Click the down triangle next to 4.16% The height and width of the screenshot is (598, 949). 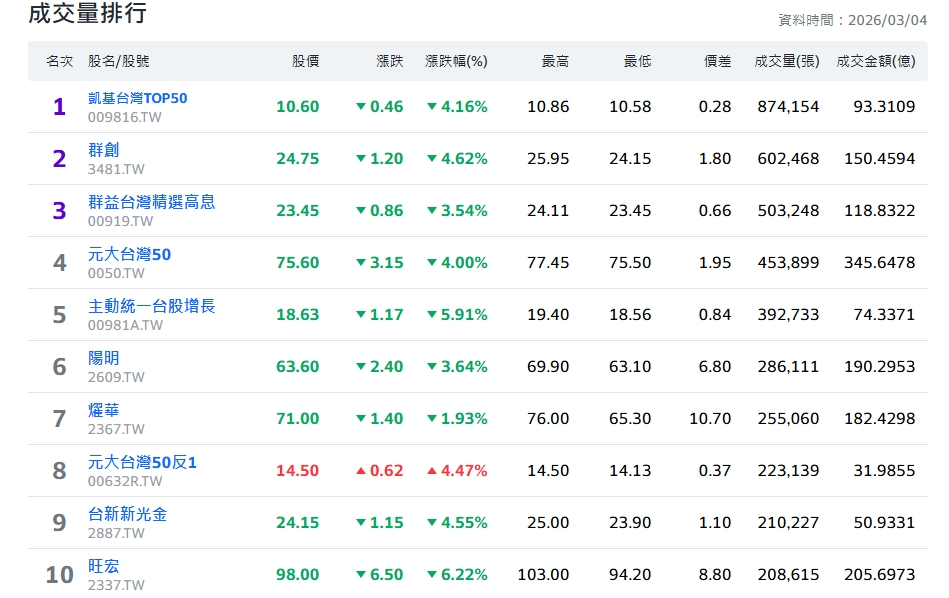click(x=432, y=107)
